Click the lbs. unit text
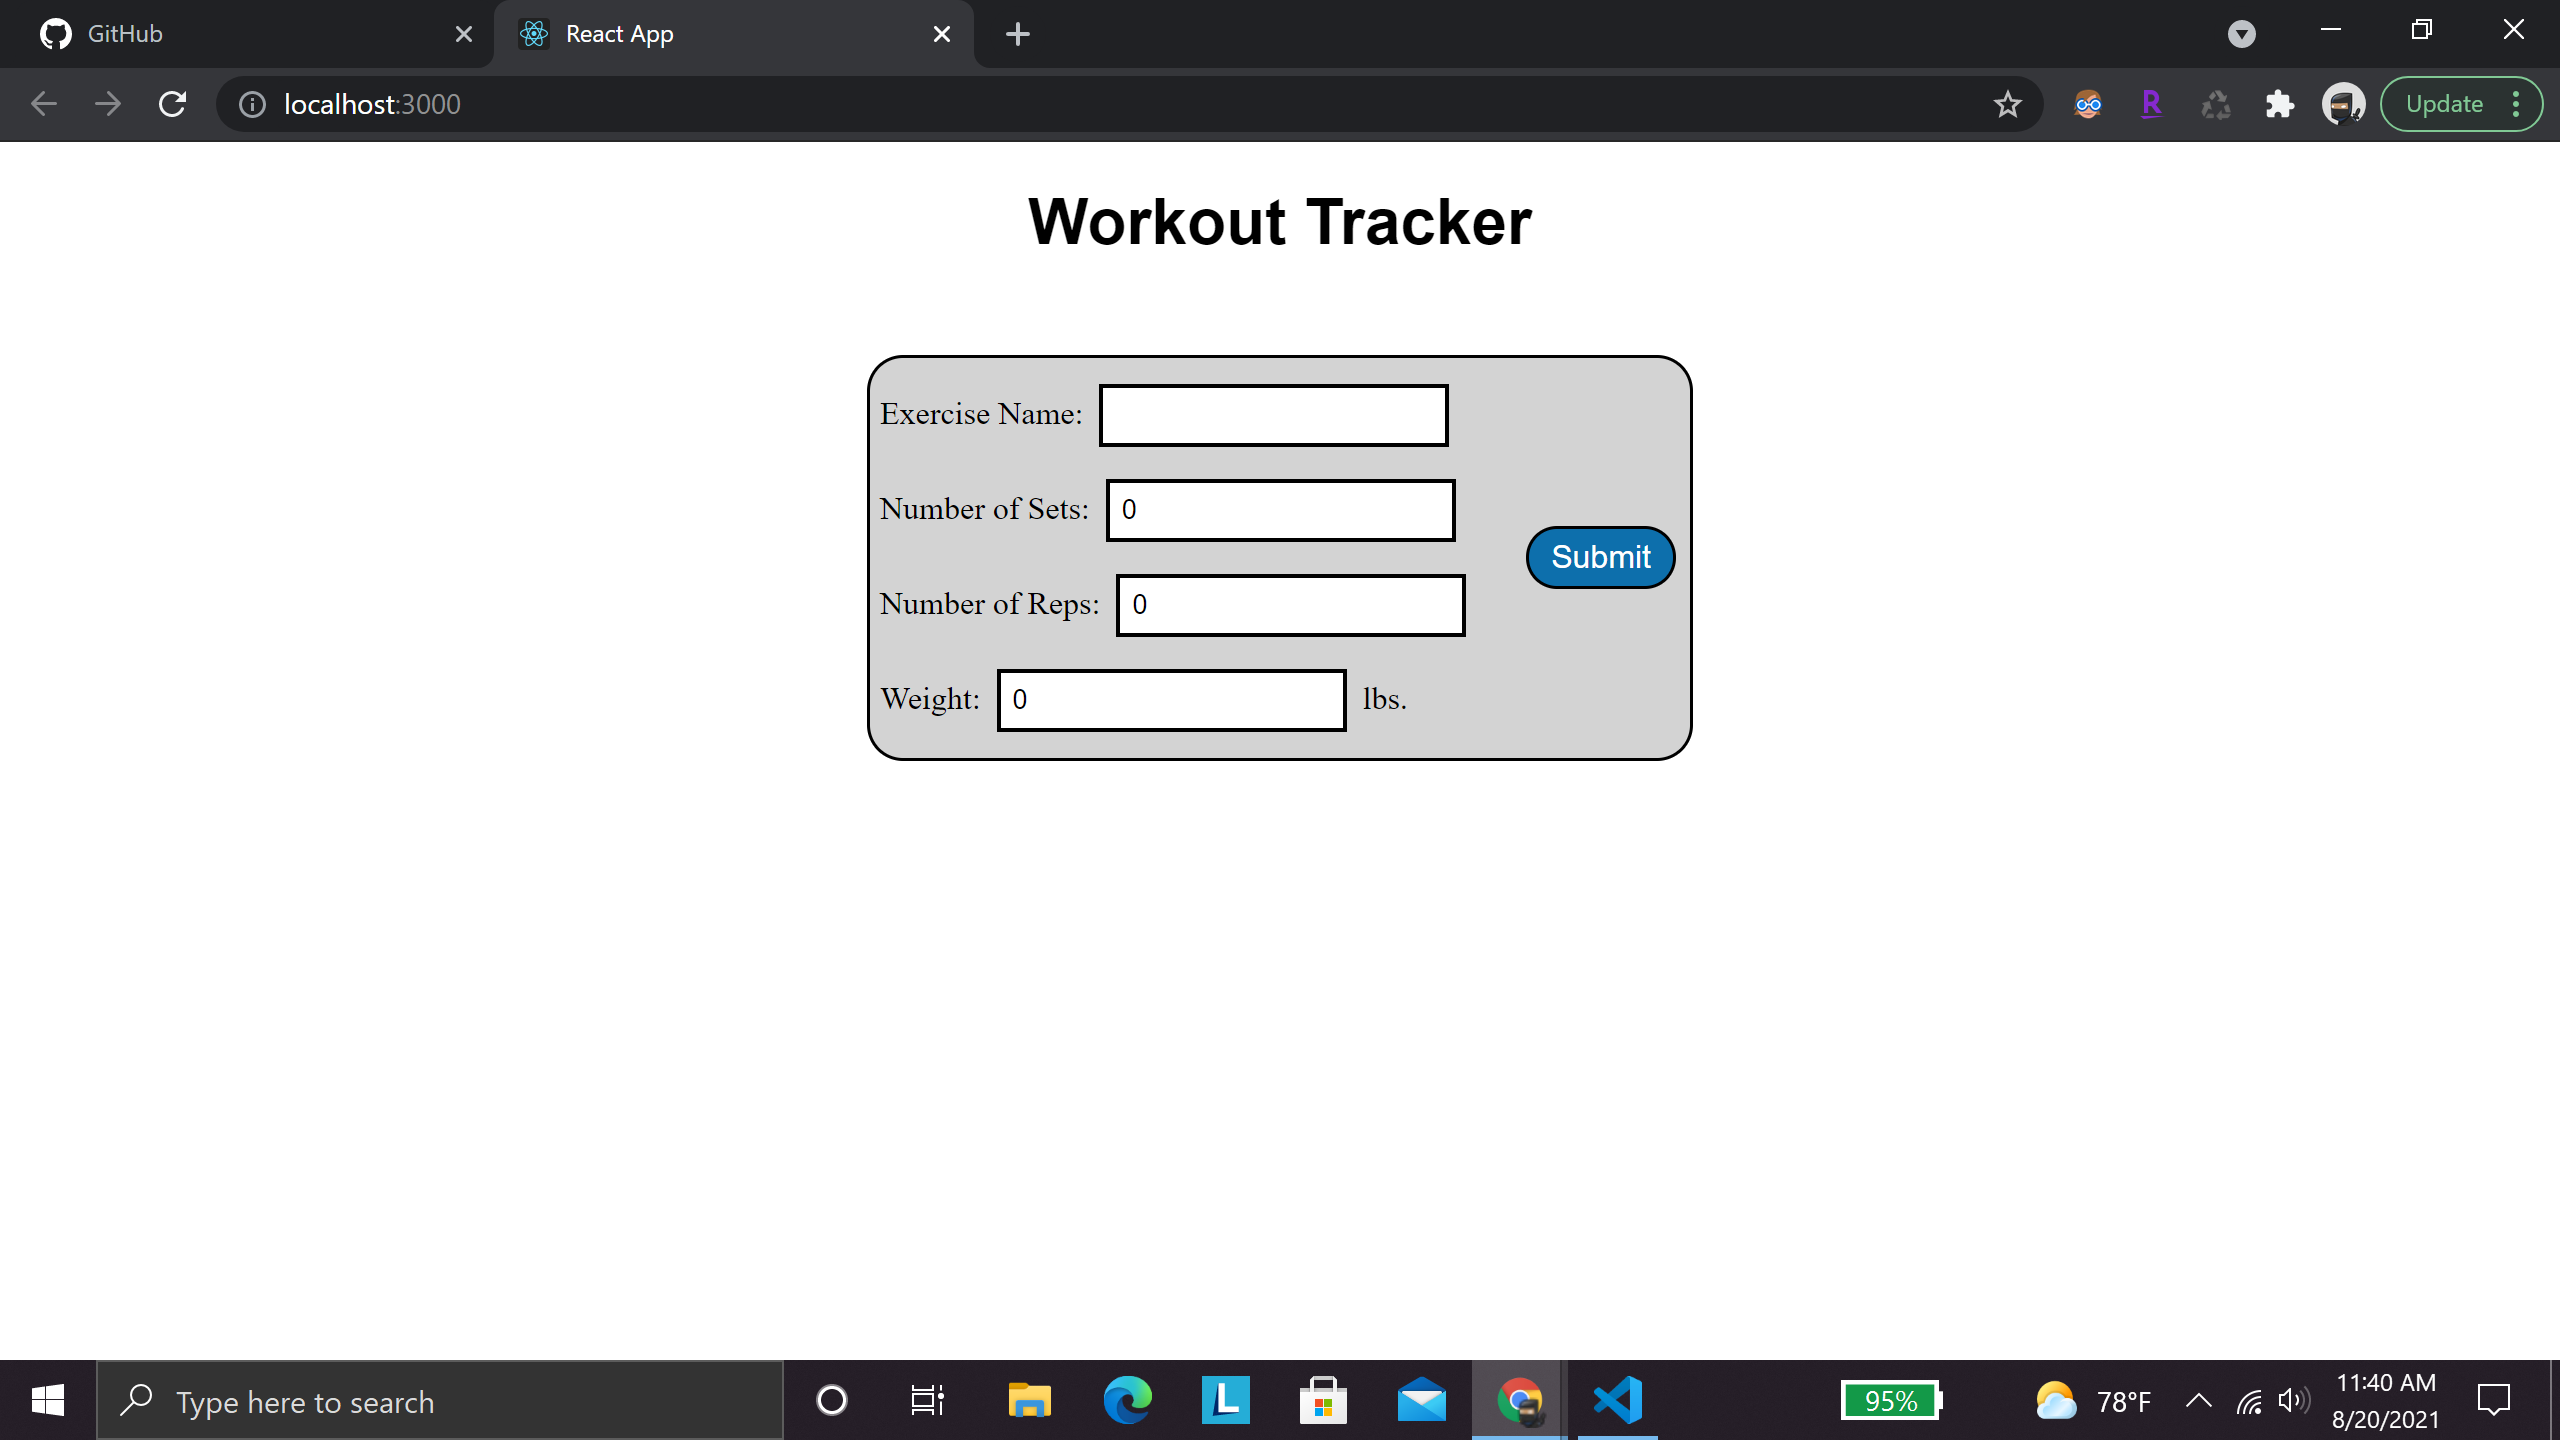 pyautogui.click(x=1385, y=699)
